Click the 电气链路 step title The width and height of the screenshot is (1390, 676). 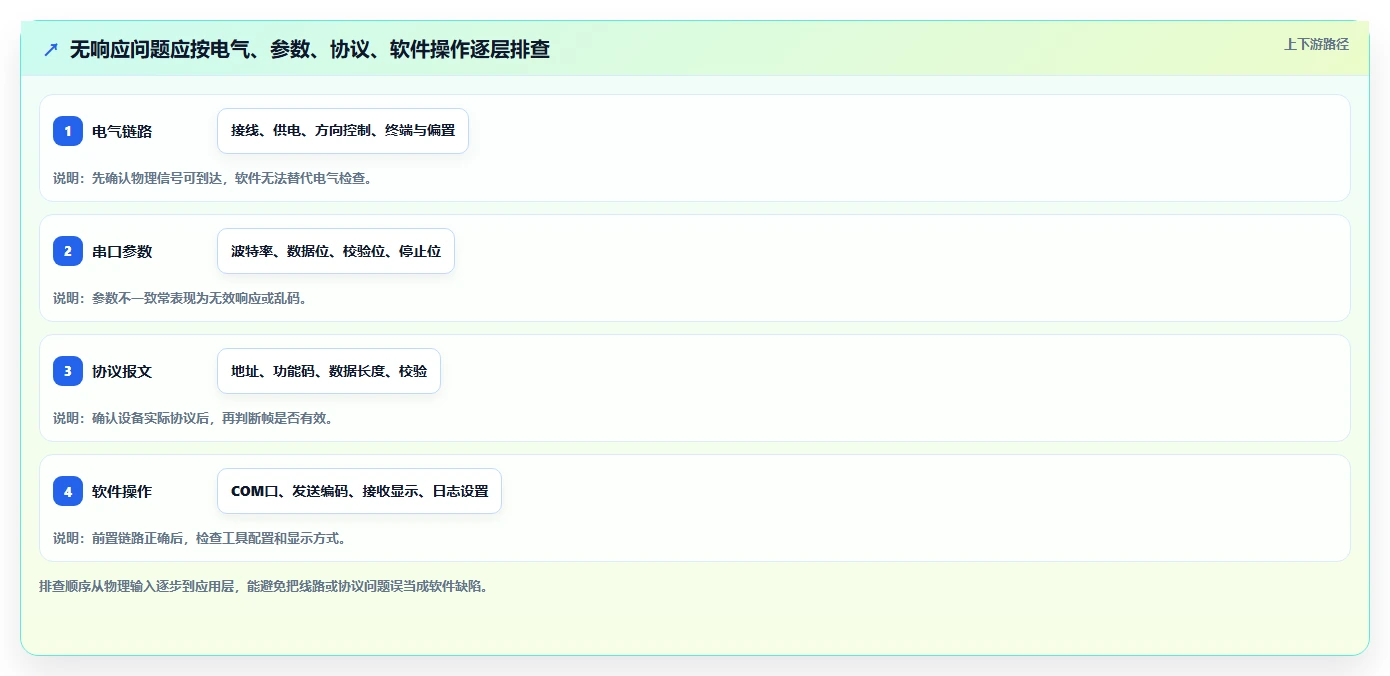(122, 131)
